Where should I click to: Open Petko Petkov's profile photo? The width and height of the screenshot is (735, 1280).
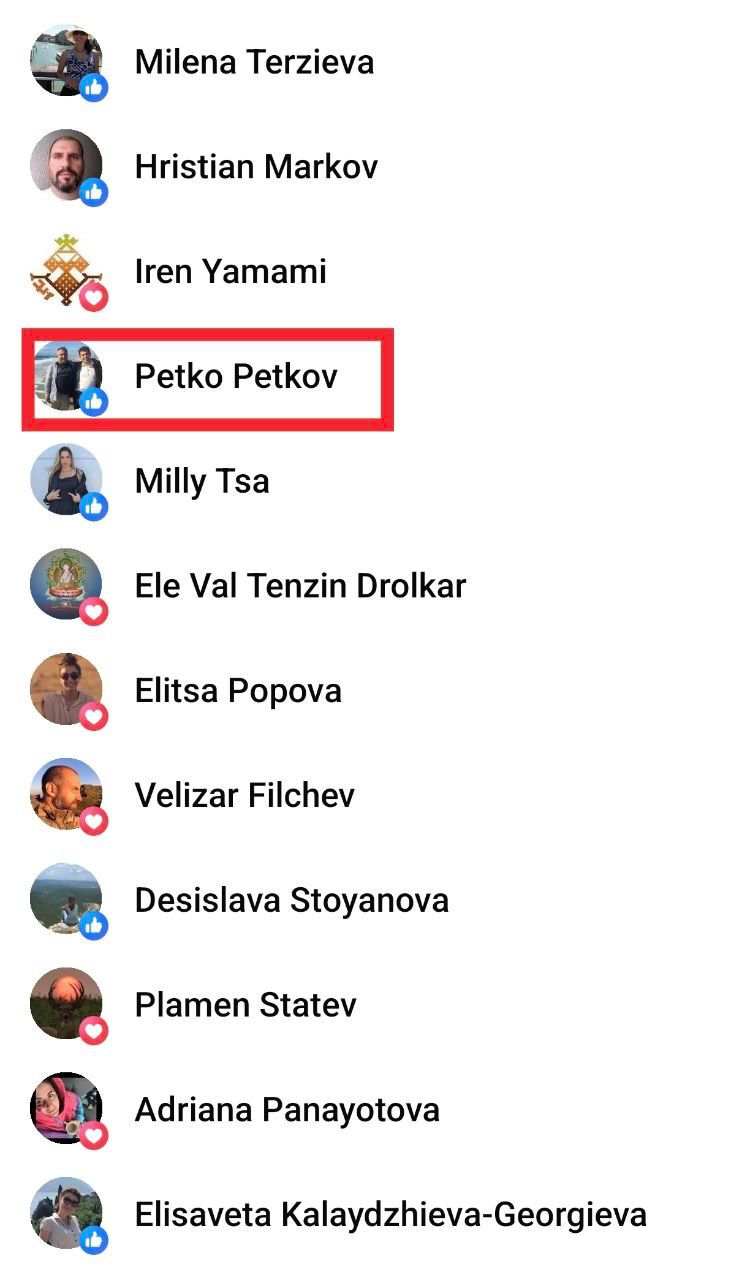click(66, 375)
